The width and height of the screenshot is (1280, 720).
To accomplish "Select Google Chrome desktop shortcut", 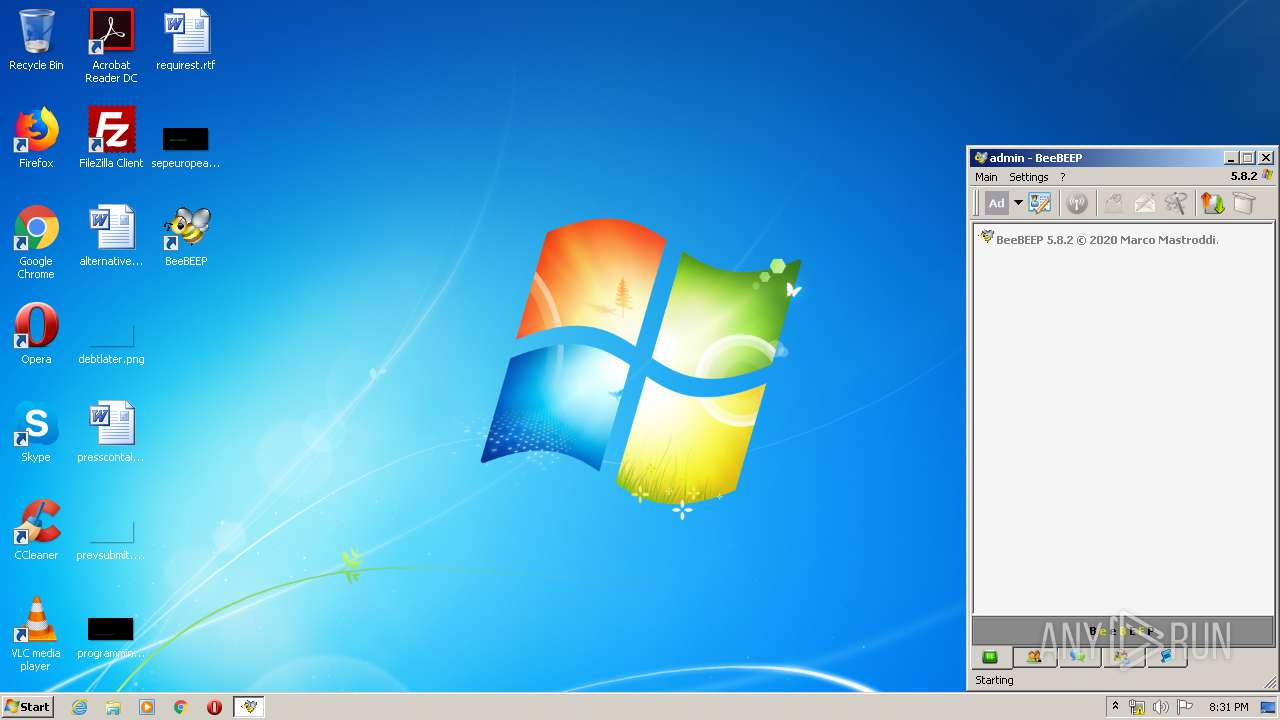I will coord(36,242).
